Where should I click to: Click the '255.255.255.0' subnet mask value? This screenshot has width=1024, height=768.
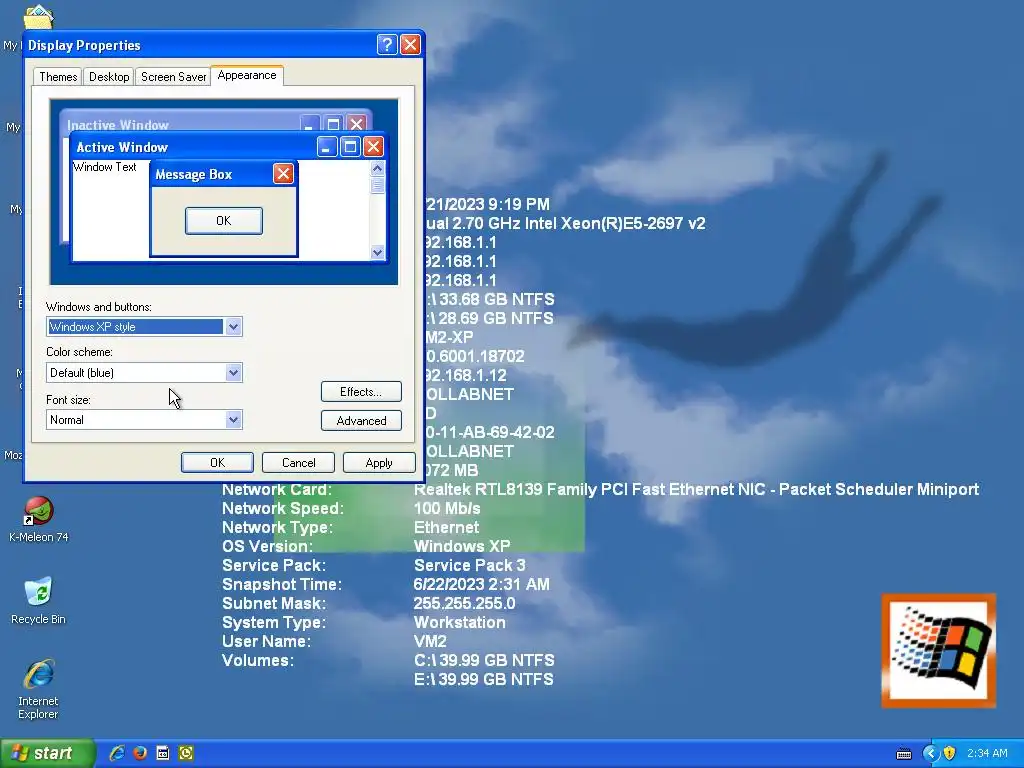tap(464, 603)
